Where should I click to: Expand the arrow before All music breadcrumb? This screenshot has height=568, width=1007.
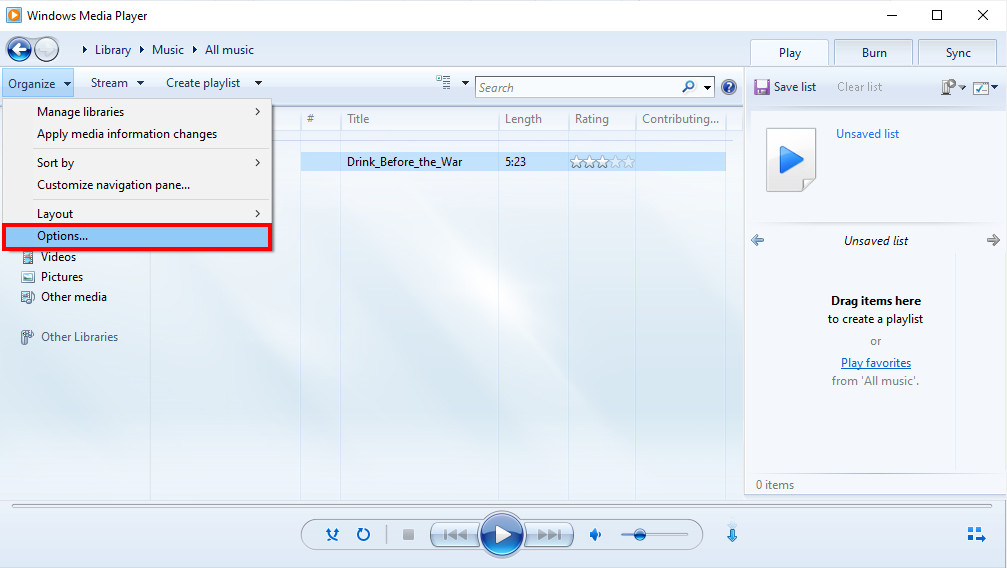coord(195,49)
